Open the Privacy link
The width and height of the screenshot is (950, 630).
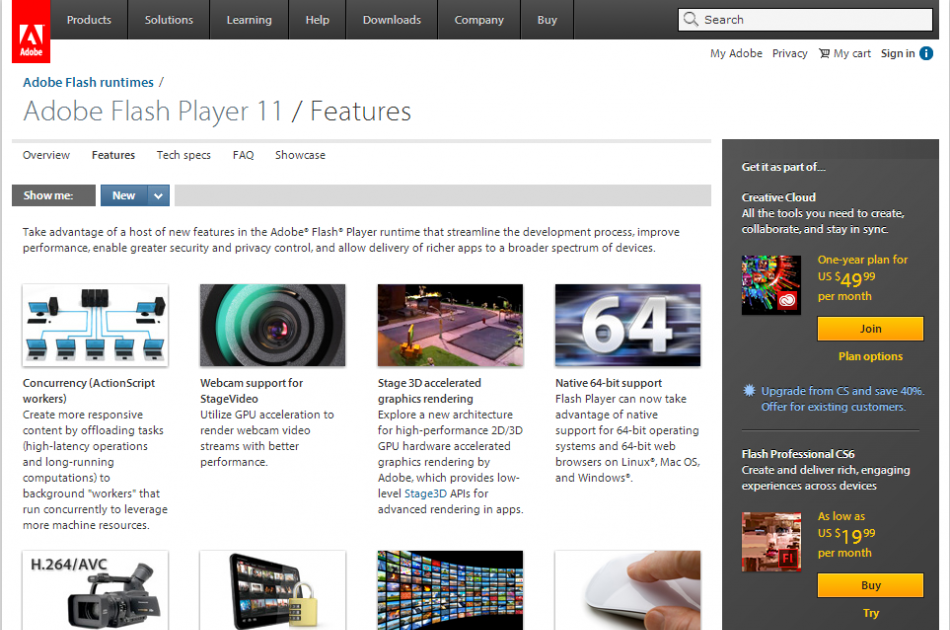(x=789, y=53)
